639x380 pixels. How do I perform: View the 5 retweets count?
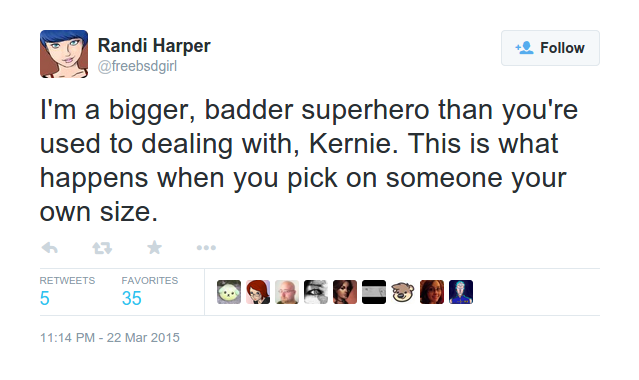point(45,298)
